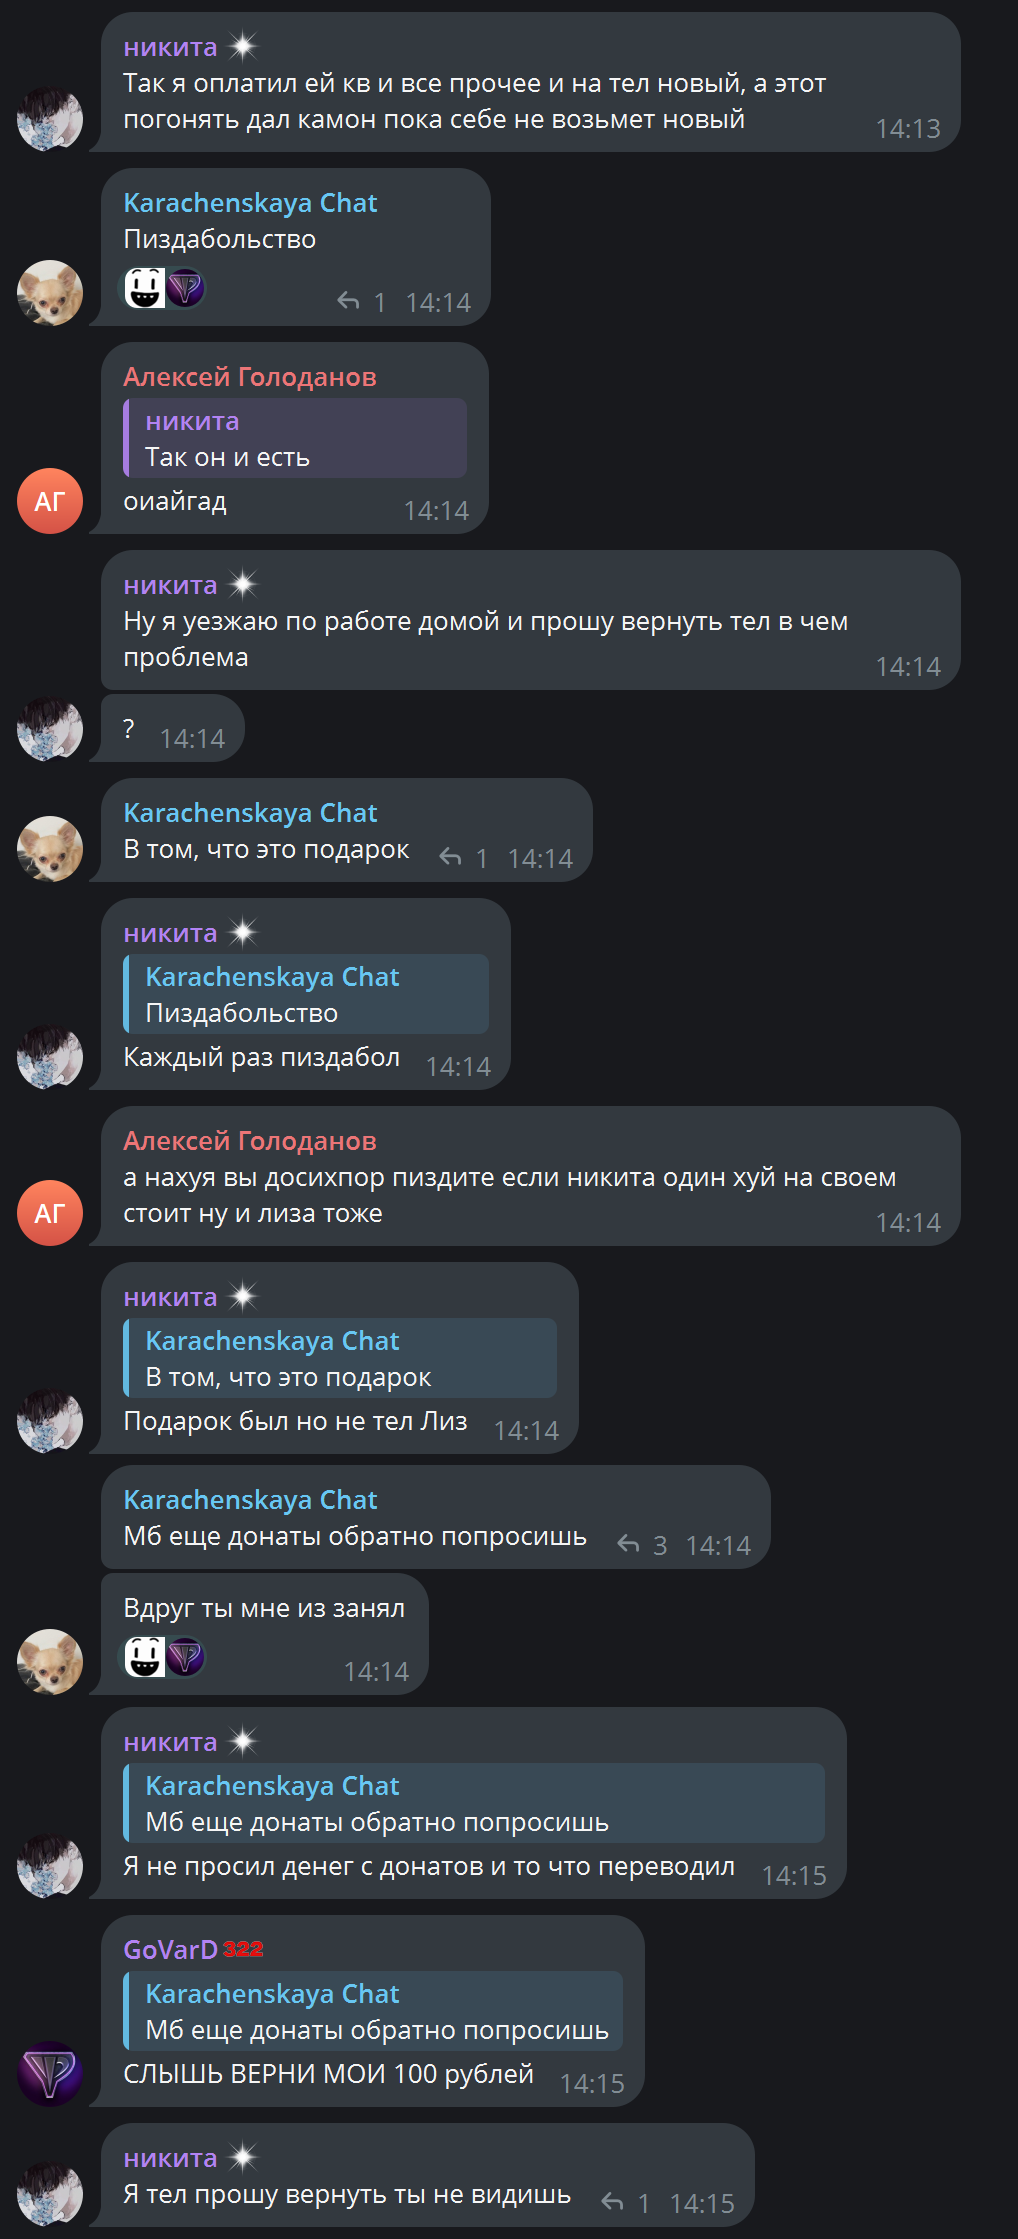
Task: Open the GoVarD 322 profile name
Action: pyautogui.click(x=193, y=1950)
